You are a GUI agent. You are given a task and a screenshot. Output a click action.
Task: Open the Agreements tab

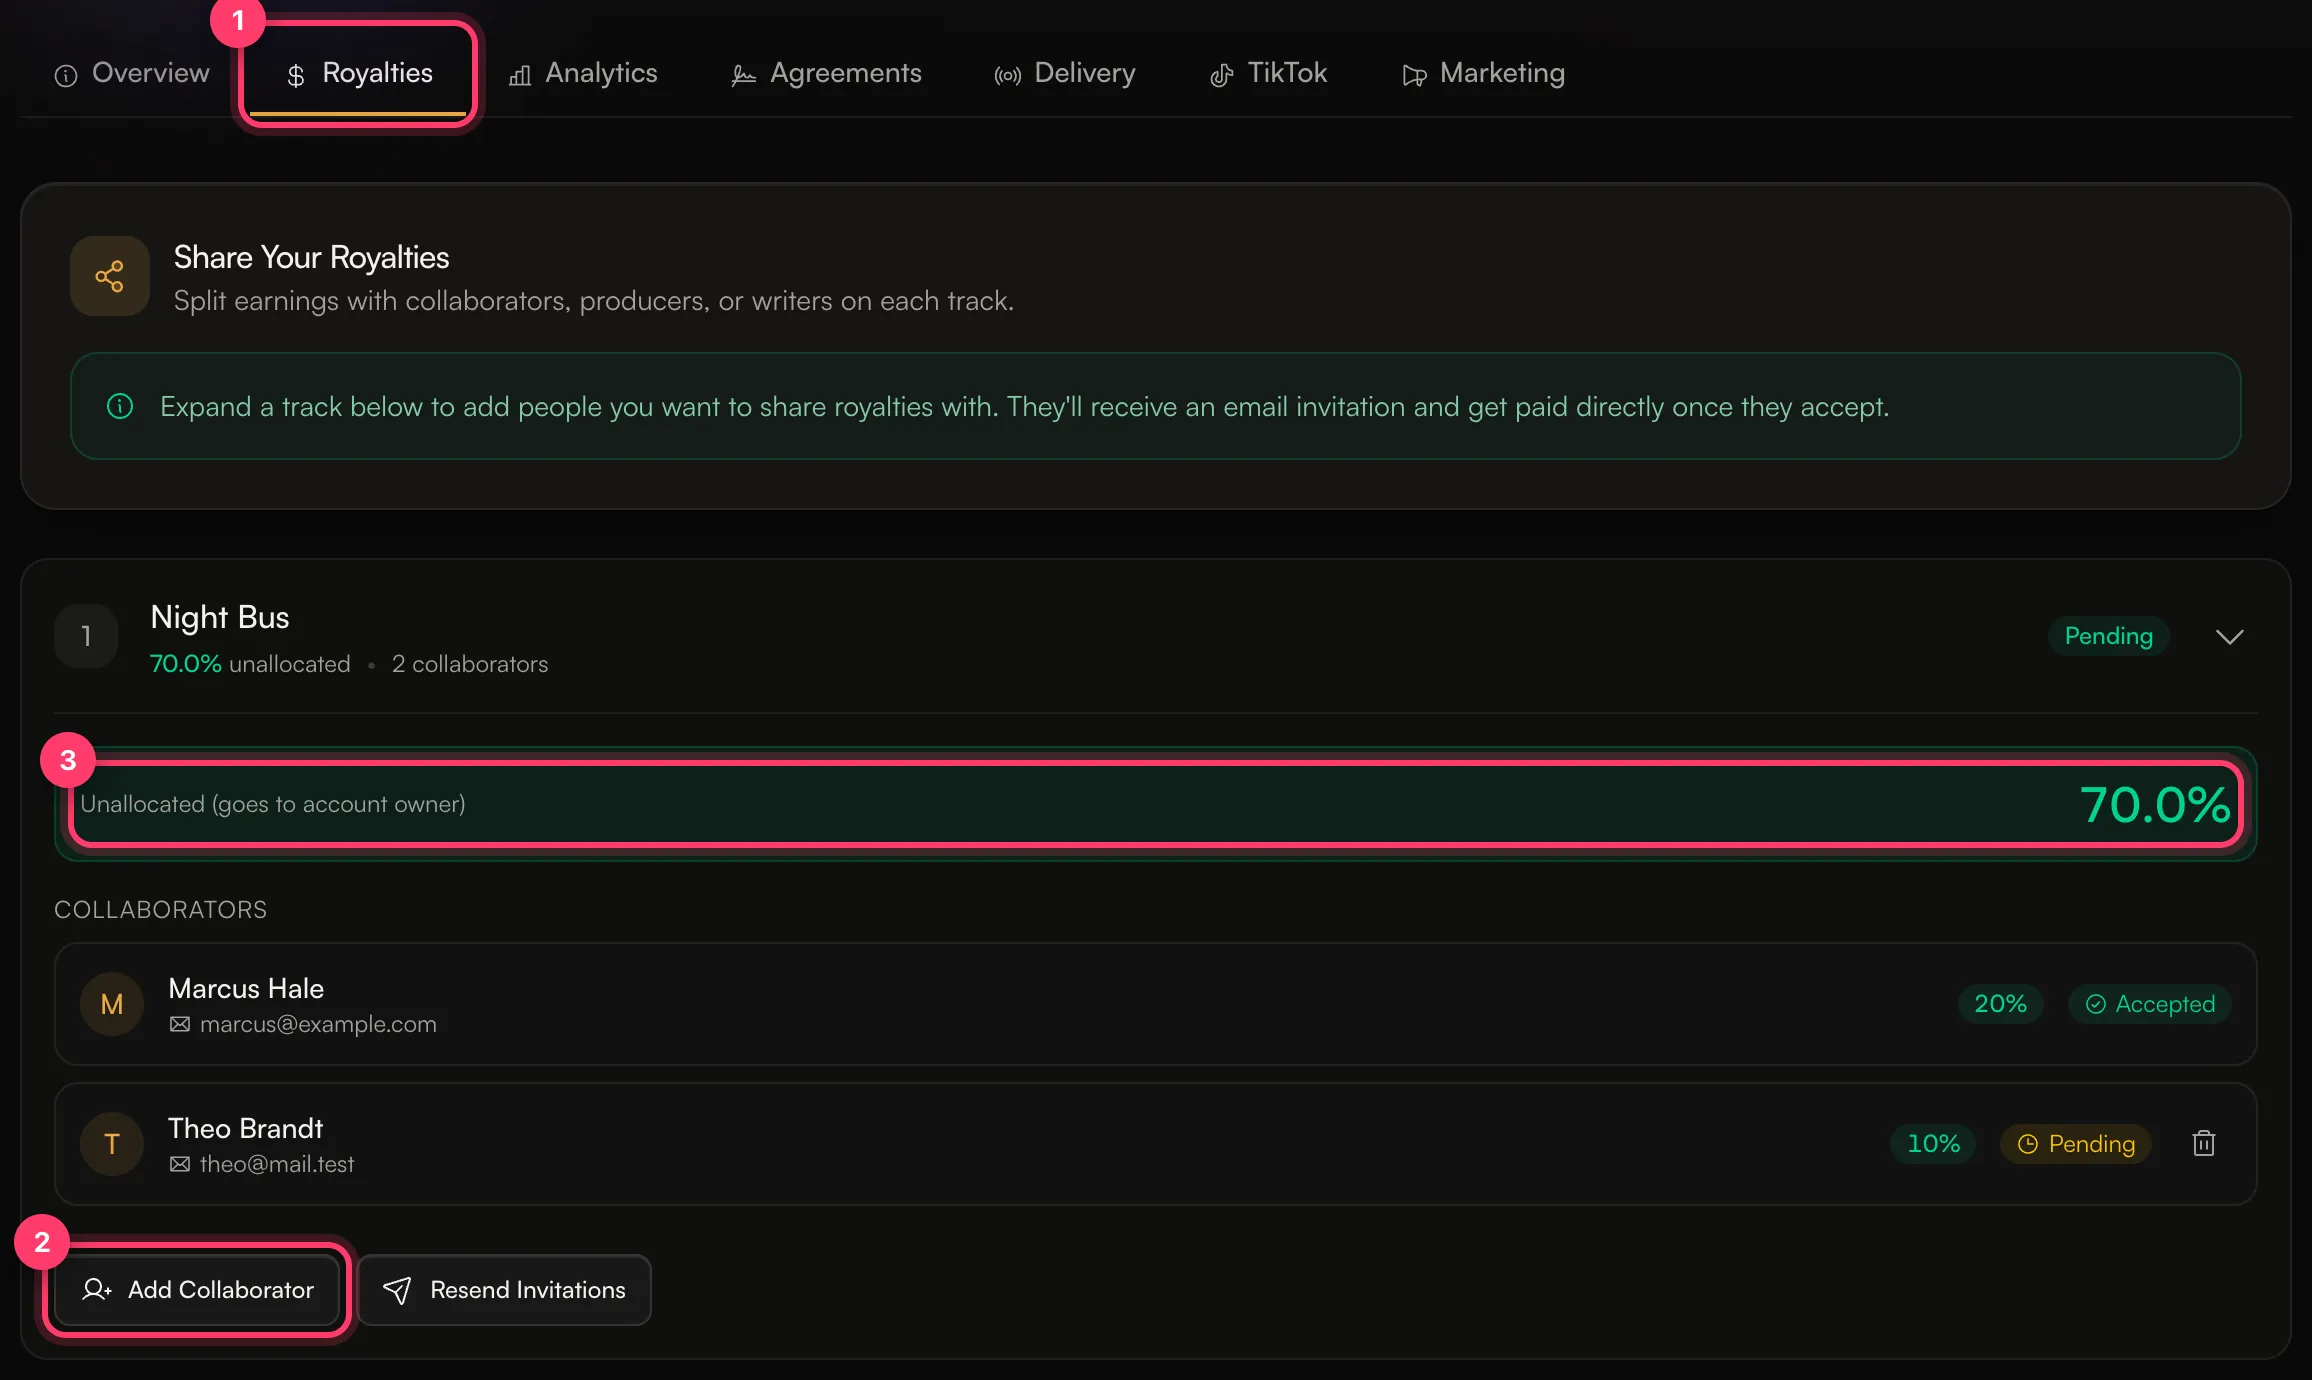click(x=826, y=73)
